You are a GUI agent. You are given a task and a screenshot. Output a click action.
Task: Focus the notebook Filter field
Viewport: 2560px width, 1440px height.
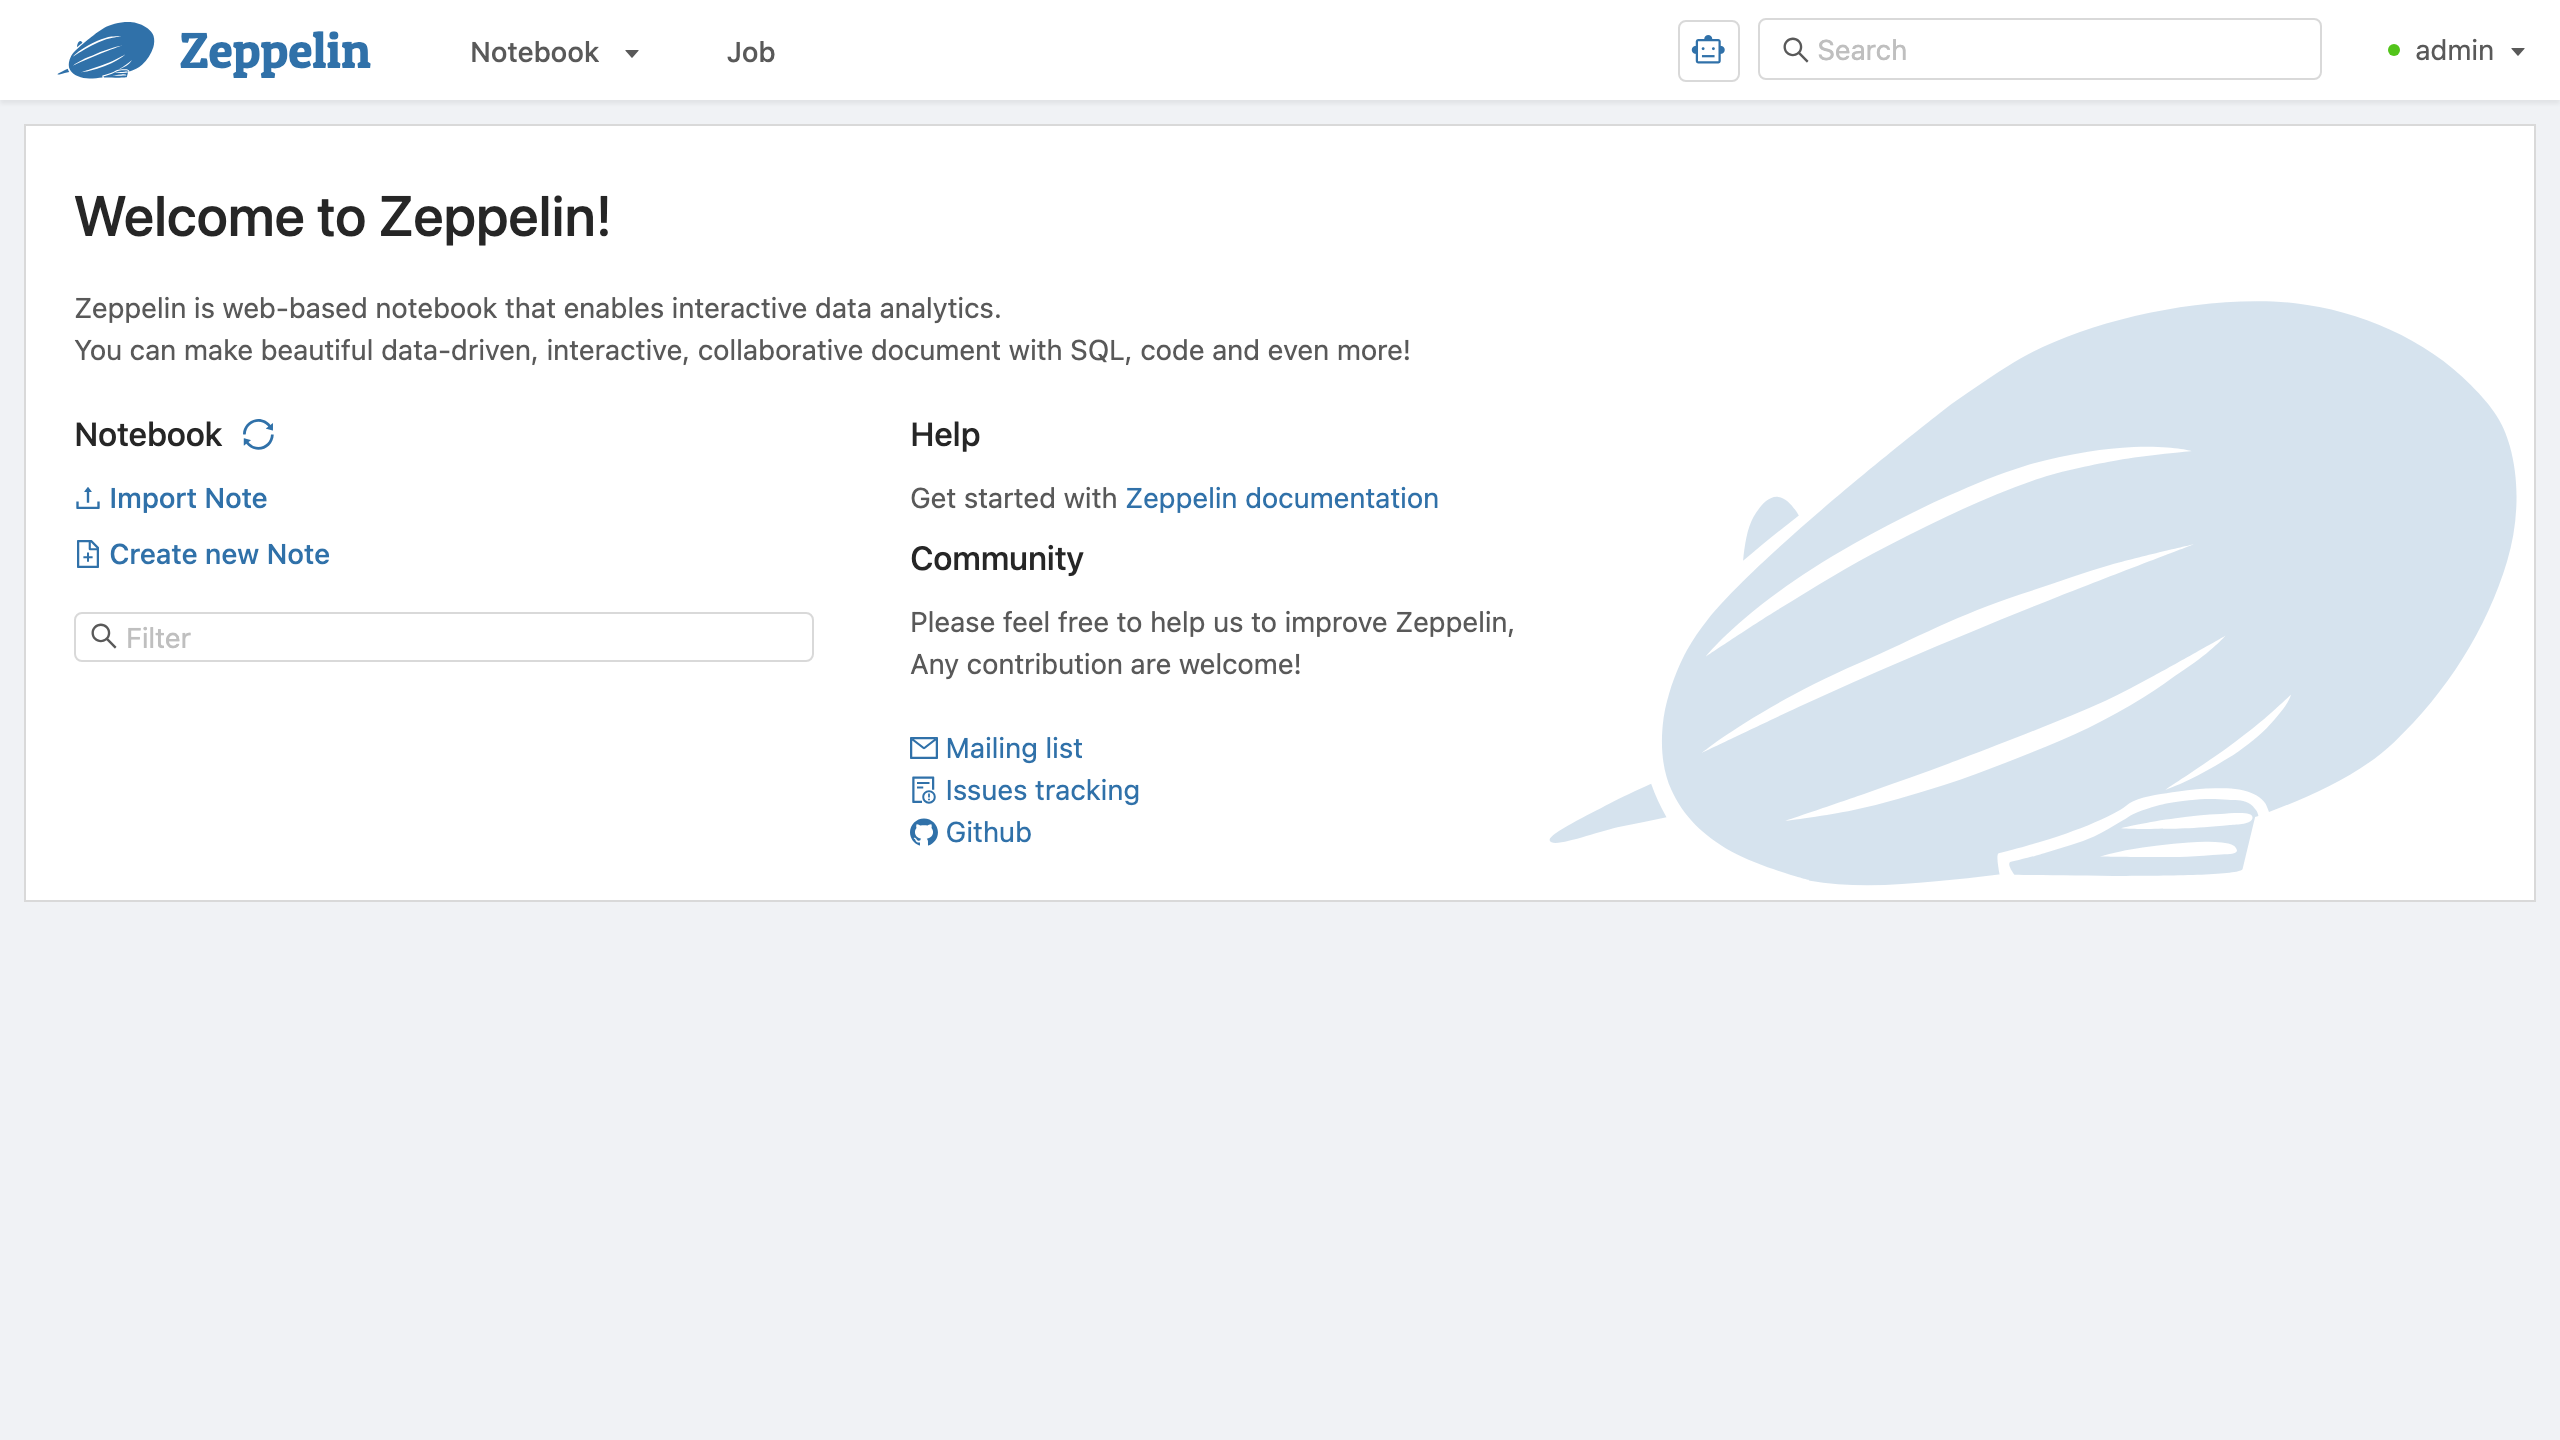coord(444,637)
